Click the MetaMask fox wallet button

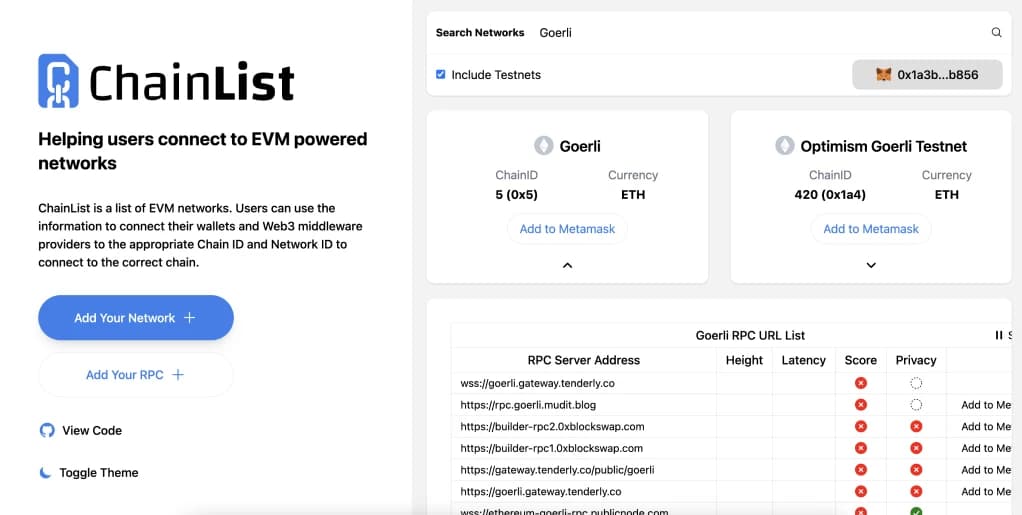coord(926,75)
